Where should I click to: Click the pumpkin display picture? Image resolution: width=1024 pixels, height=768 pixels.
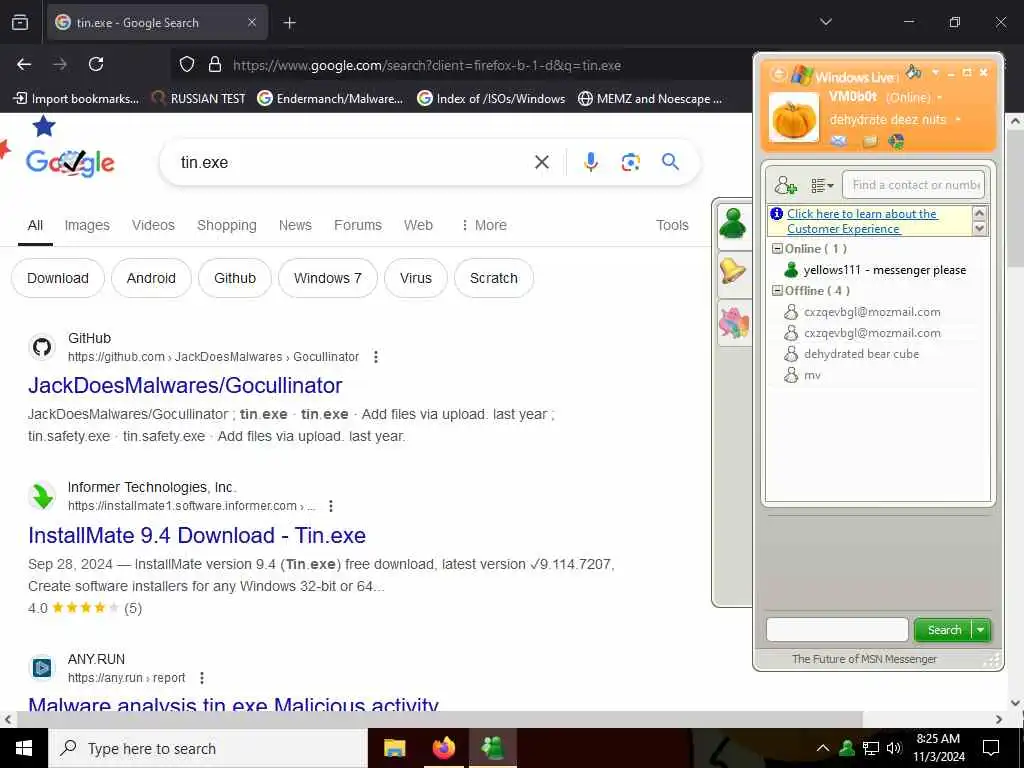point(793,118)
